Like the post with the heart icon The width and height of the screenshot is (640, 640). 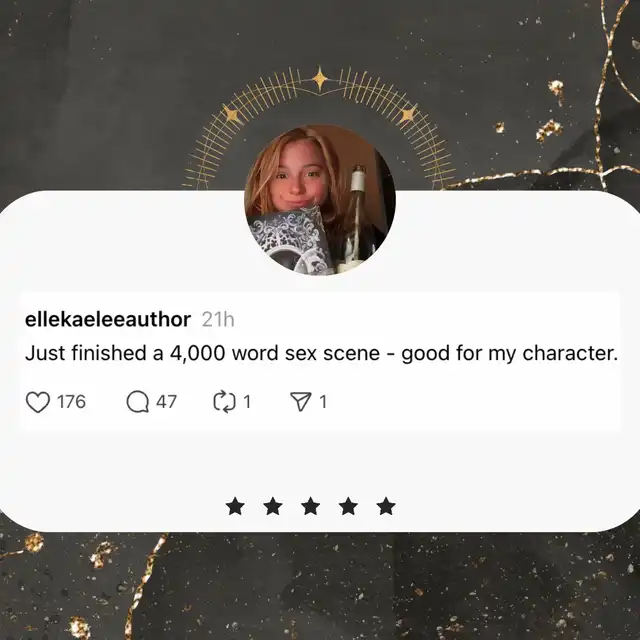pos(38,402)
